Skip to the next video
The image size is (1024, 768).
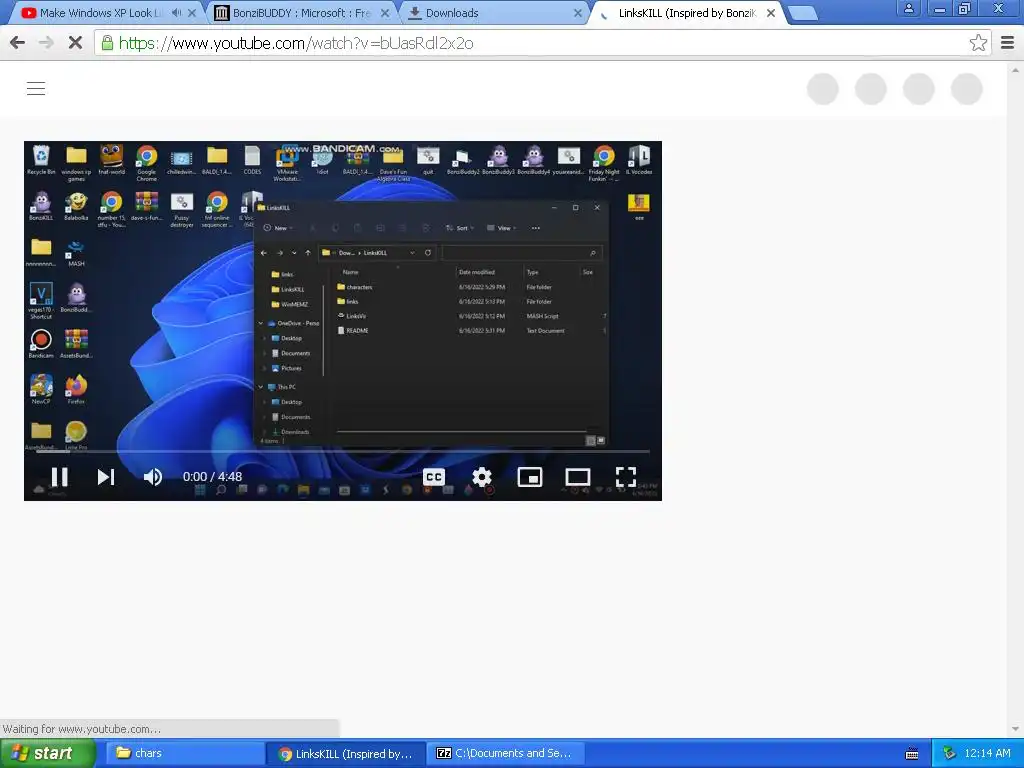pyautogui.click(x=106, y=477)
